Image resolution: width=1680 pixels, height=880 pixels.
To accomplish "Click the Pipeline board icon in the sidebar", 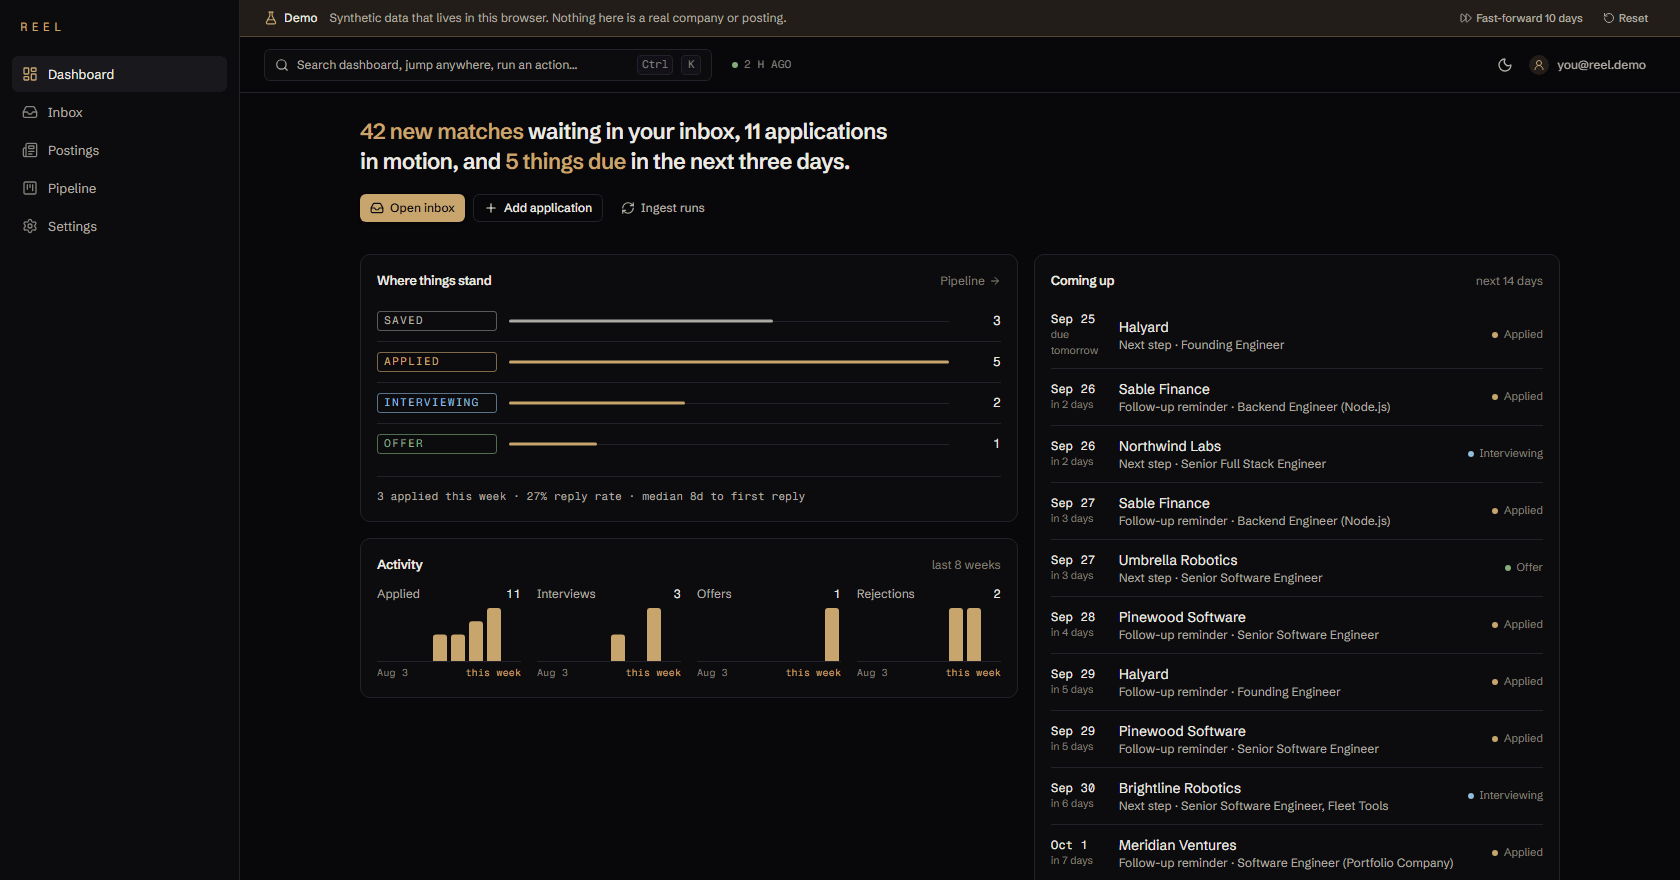I will [30, 188].
